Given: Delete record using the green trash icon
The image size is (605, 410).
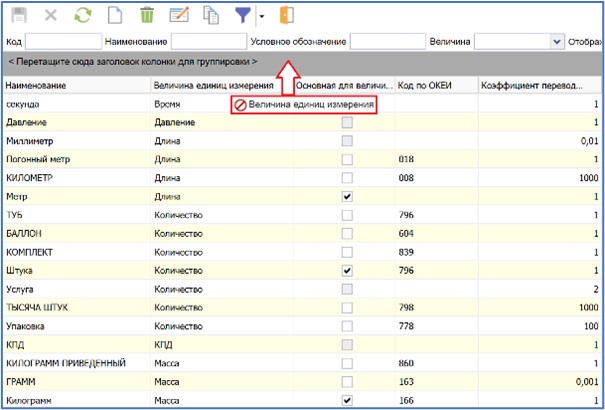Looking at the screenshot, I should tap(147, 15).
